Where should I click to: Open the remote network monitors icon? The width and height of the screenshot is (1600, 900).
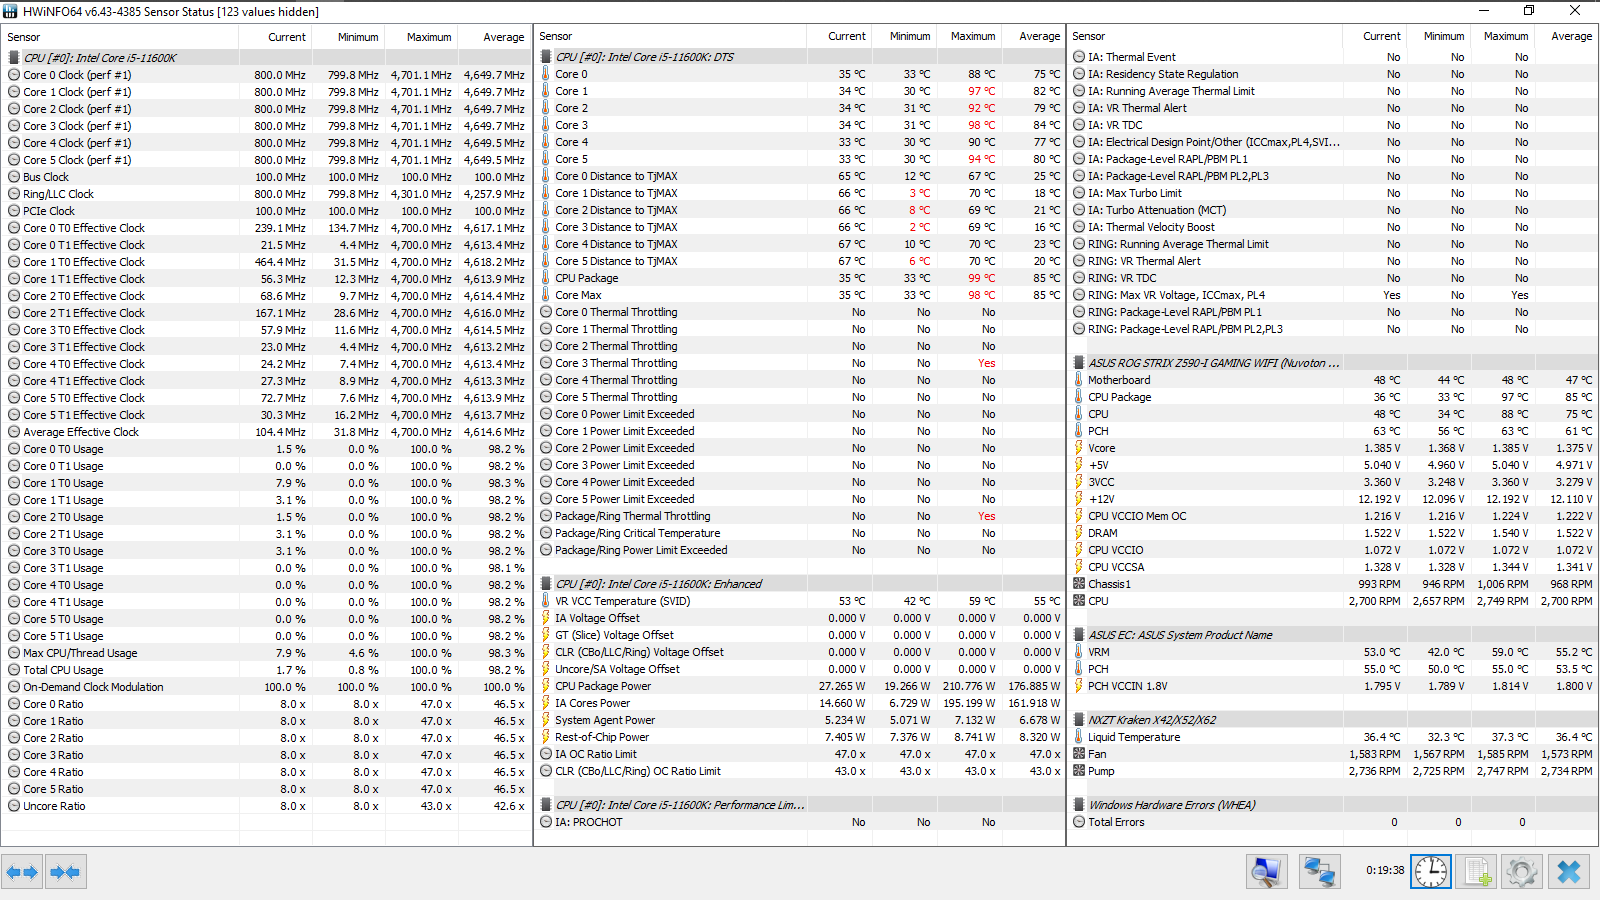[1320, 872]
